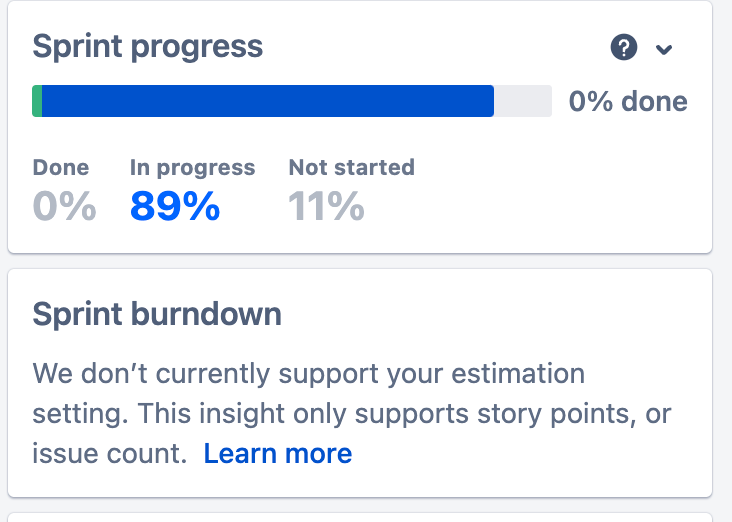The height and width of the screenshot is (522, 732).
Task: Click the Done 0% value
Action: coord(64,206)
